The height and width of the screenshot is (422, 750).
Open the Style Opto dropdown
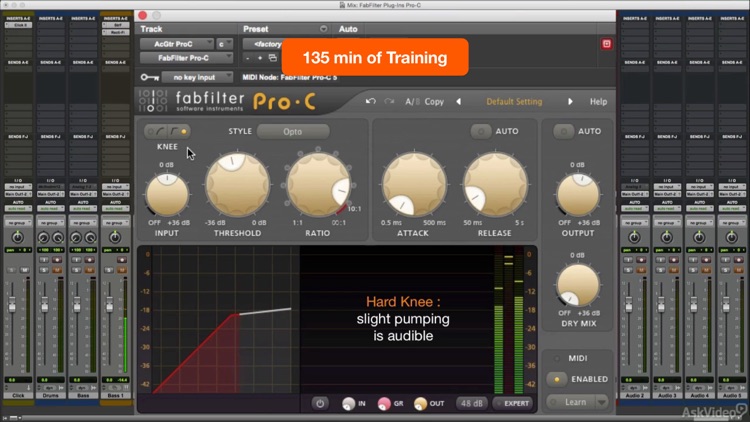[x=293, y=131]
